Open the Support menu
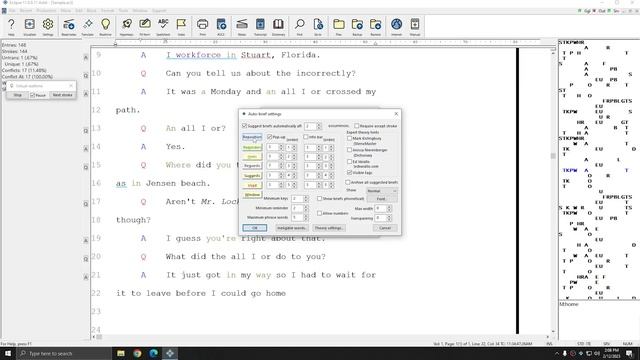The image size is (640, 360). pyautogui.click(x=159, y=11)
